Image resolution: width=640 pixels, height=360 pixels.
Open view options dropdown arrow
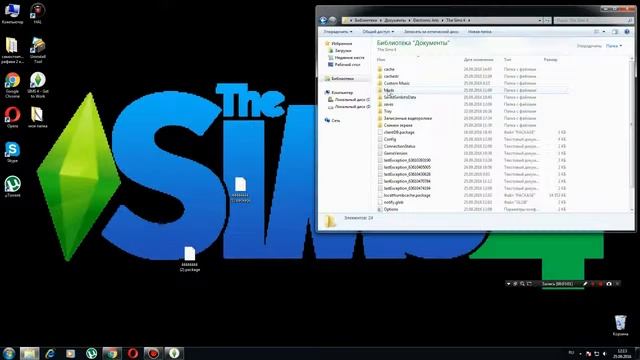pyautogui.click(x=604, y=31)
